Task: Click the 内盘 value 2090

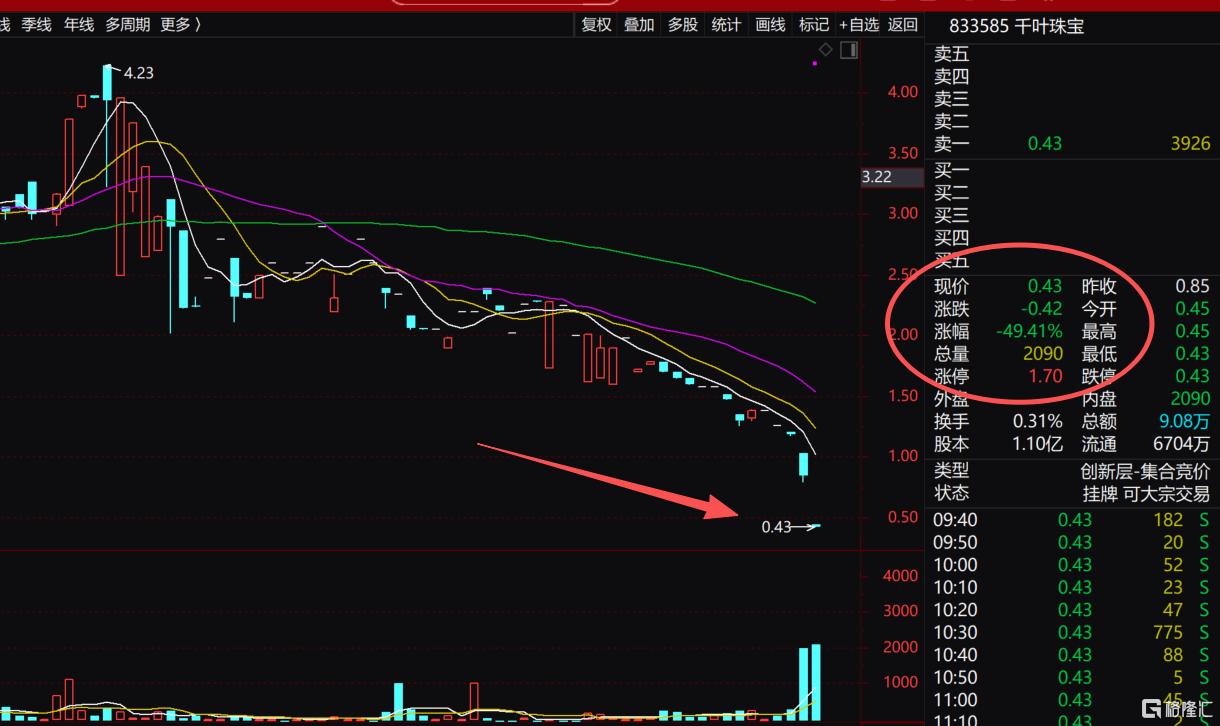Action: coord(1190,399)
